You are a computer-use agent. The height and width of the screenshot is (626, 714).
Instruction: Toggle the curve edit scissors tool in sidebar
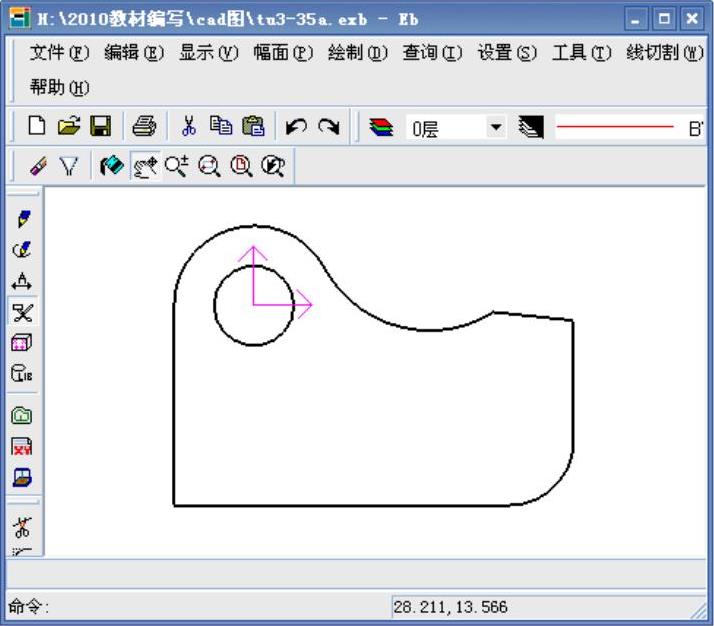23,312
